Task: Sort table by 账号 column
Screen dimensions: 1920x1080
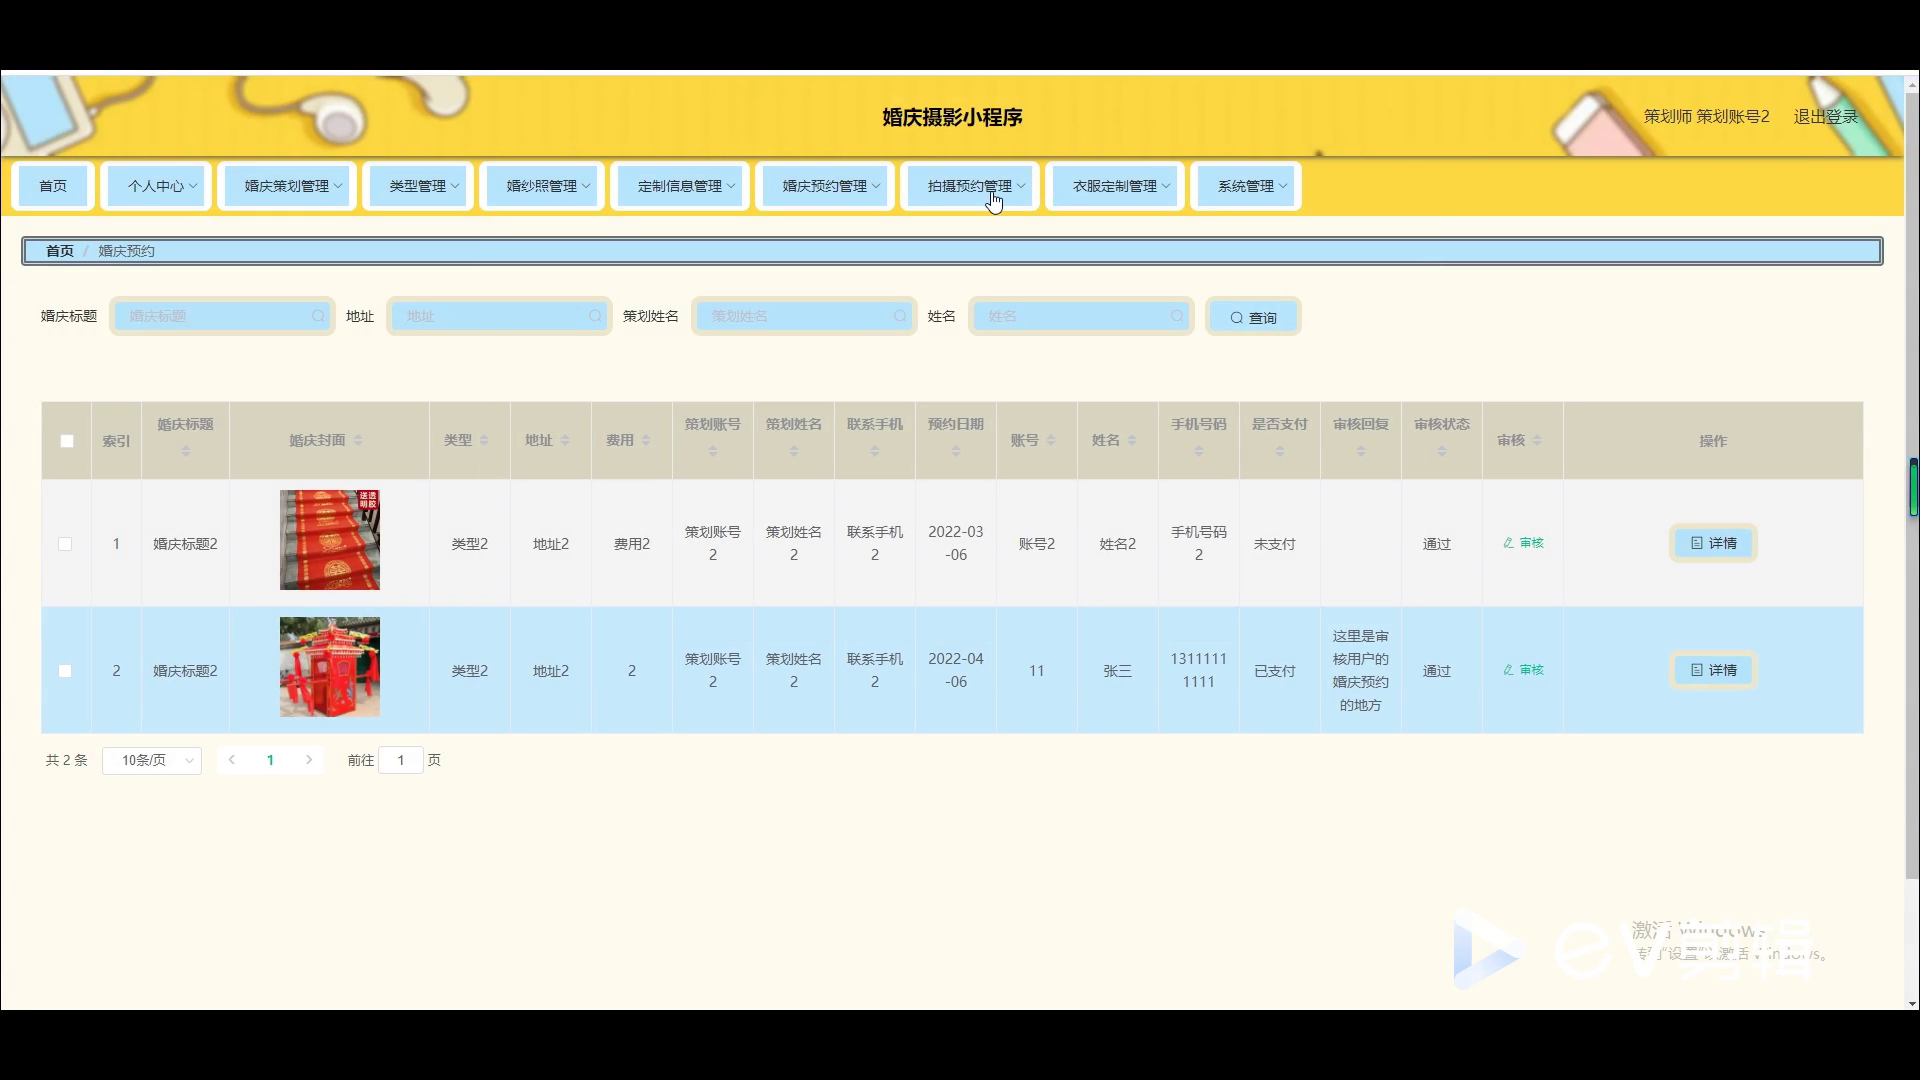Action: point(1051,441)
